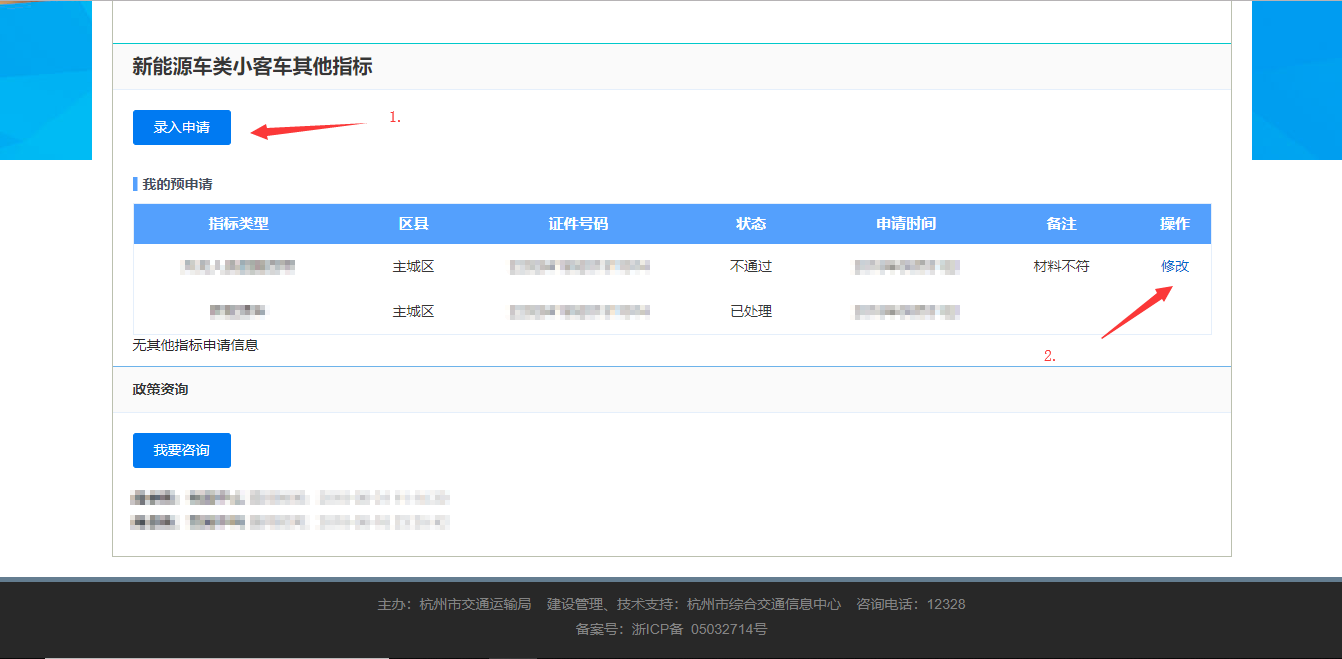Click the 区县 table column header
The width and height of the screenshot is (1342, 659).
pyautogui.click(x=414, y=223)
